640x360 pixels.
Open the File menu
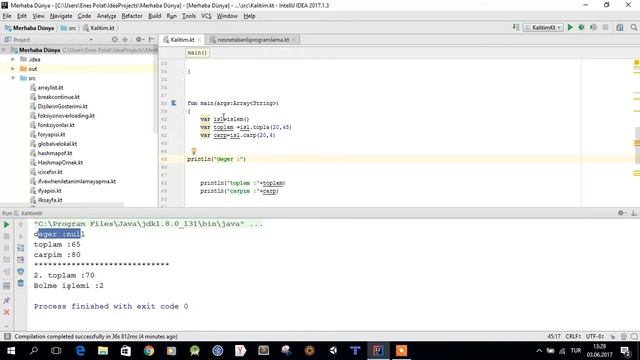coord(7,16)
